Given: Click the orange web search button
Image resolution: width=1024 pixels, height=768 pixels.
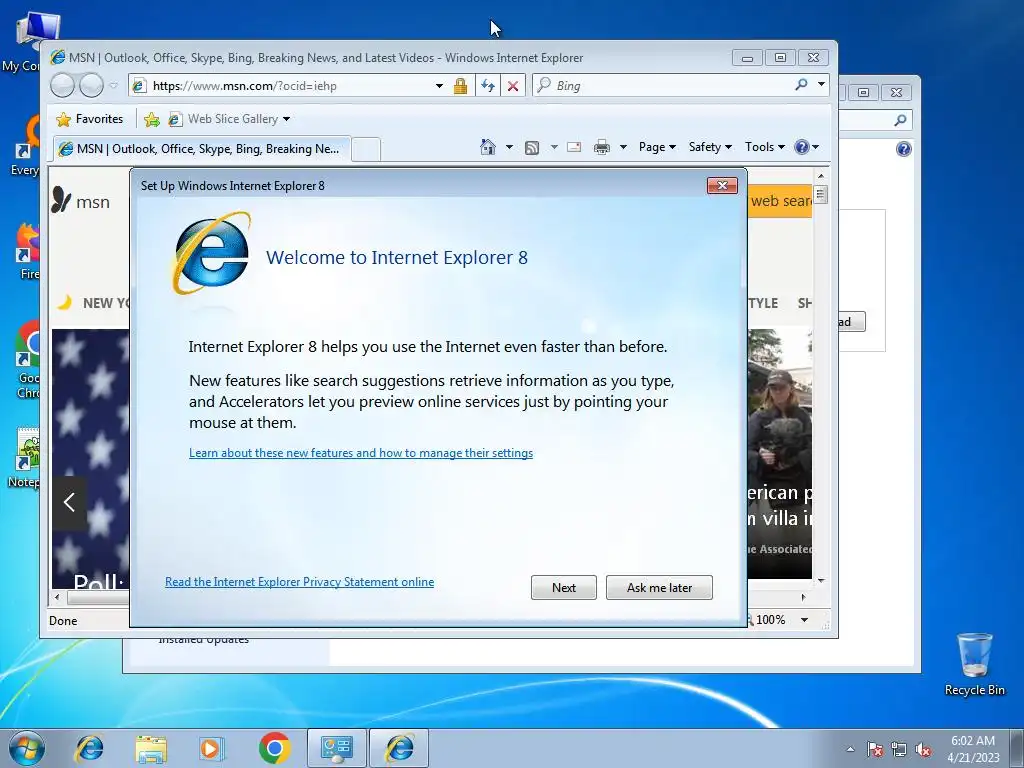Looking at the screenshot, I should click(780, 200).
